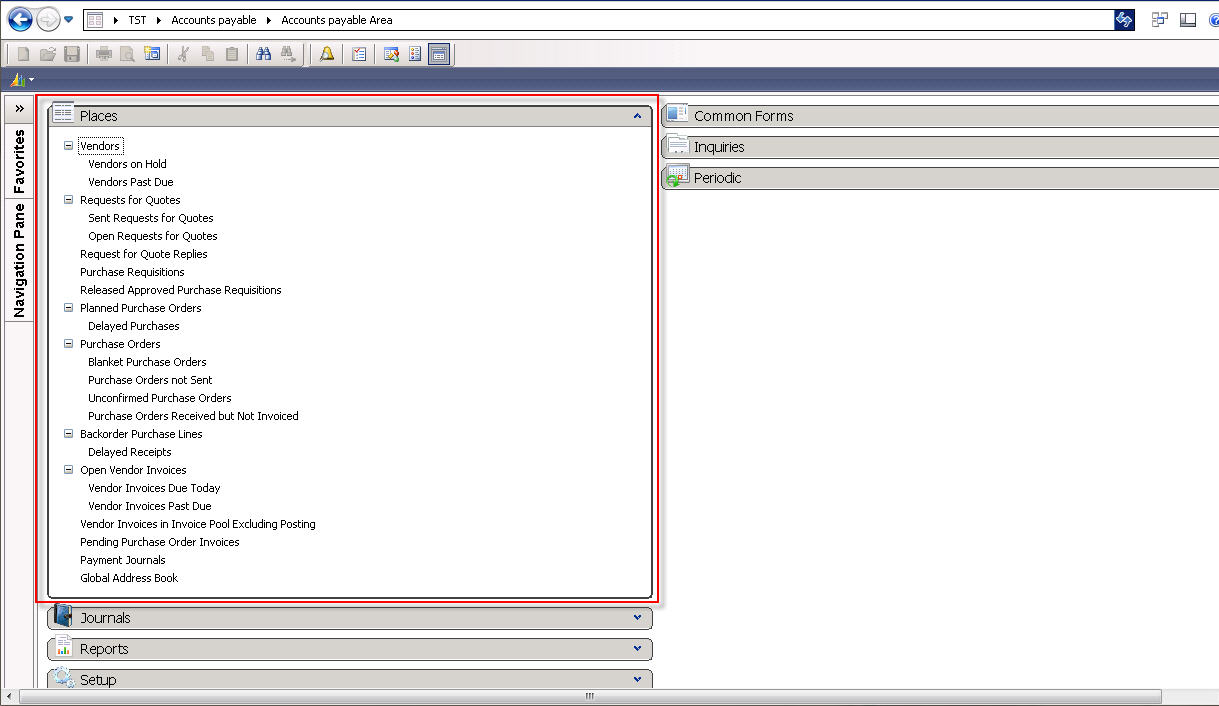Click Accounts payable in the breadcrumb path
The width and height of the screenshot is (1219, 706).
[213, 20]
